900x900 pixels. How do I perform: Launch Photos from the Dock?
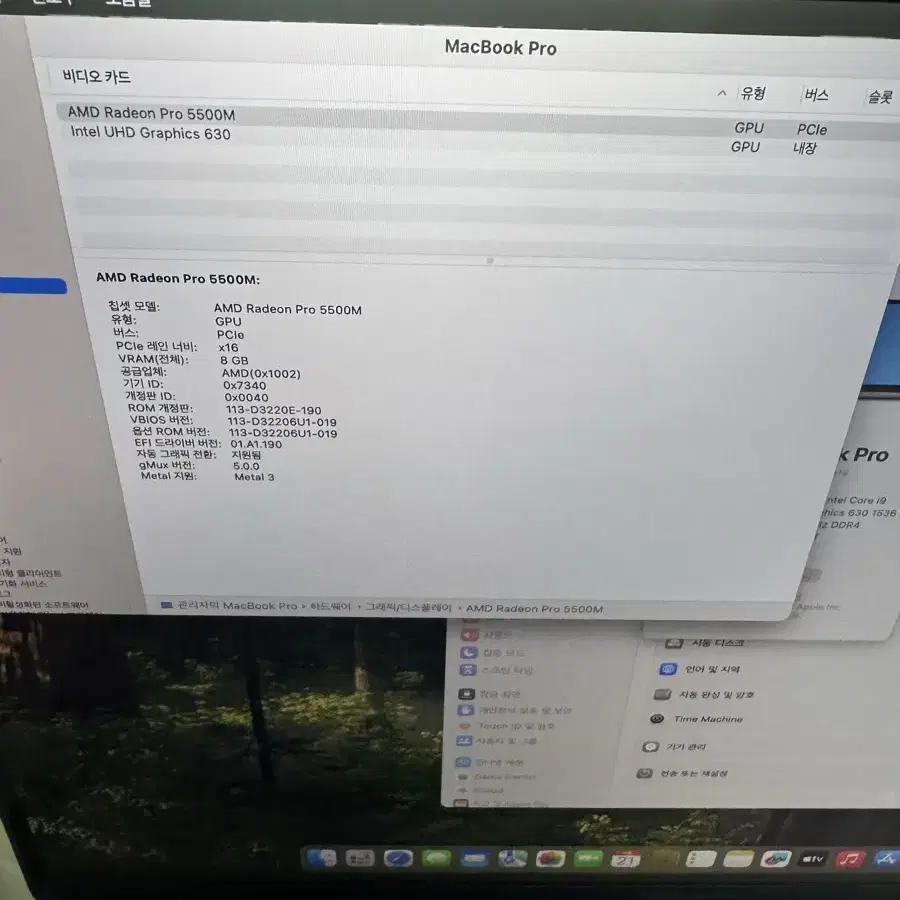click(550, 859)
